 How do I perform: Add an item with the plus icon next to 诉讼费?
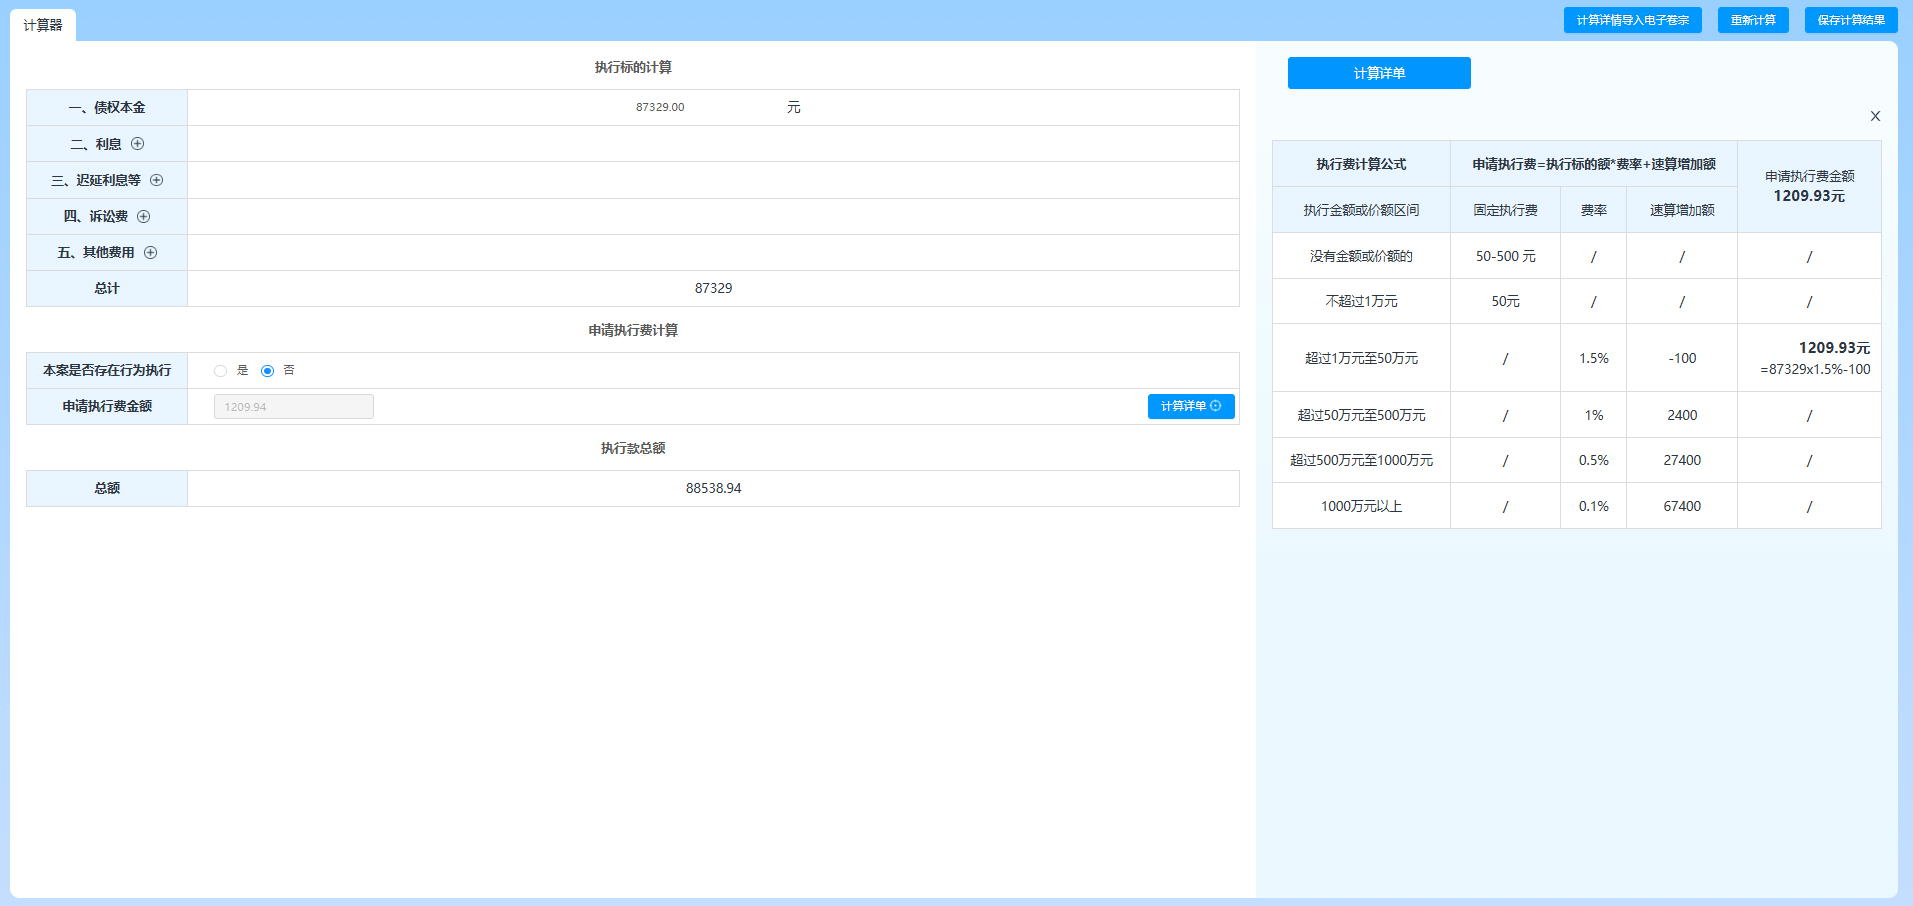pos(144,216)
